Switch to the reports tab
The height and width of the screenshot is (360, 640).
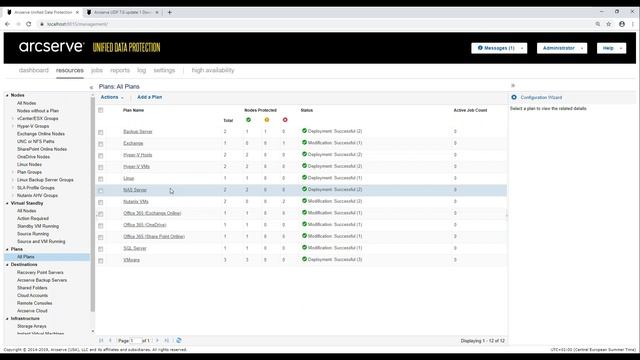coord(120,70)
